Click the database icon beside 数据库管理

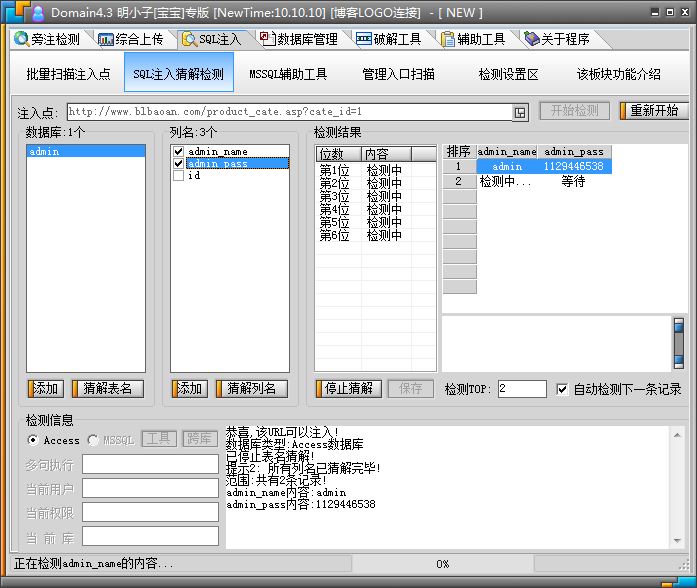[267, 39]
